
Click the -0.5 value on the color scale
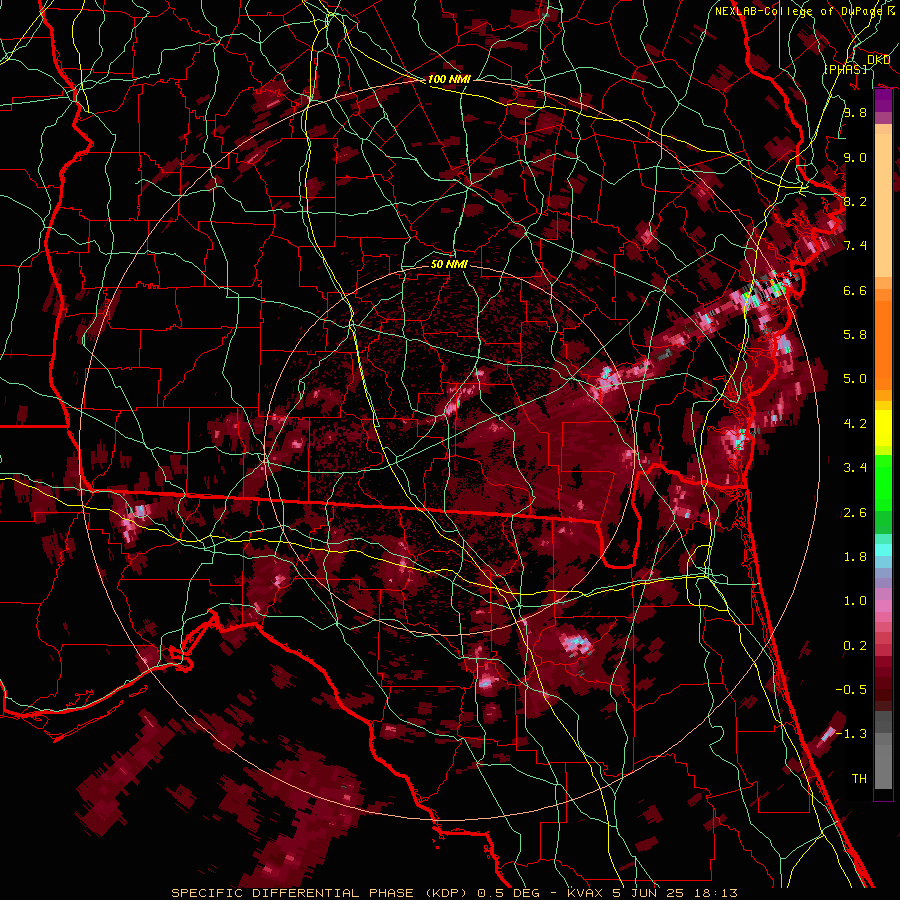(851, 690)
